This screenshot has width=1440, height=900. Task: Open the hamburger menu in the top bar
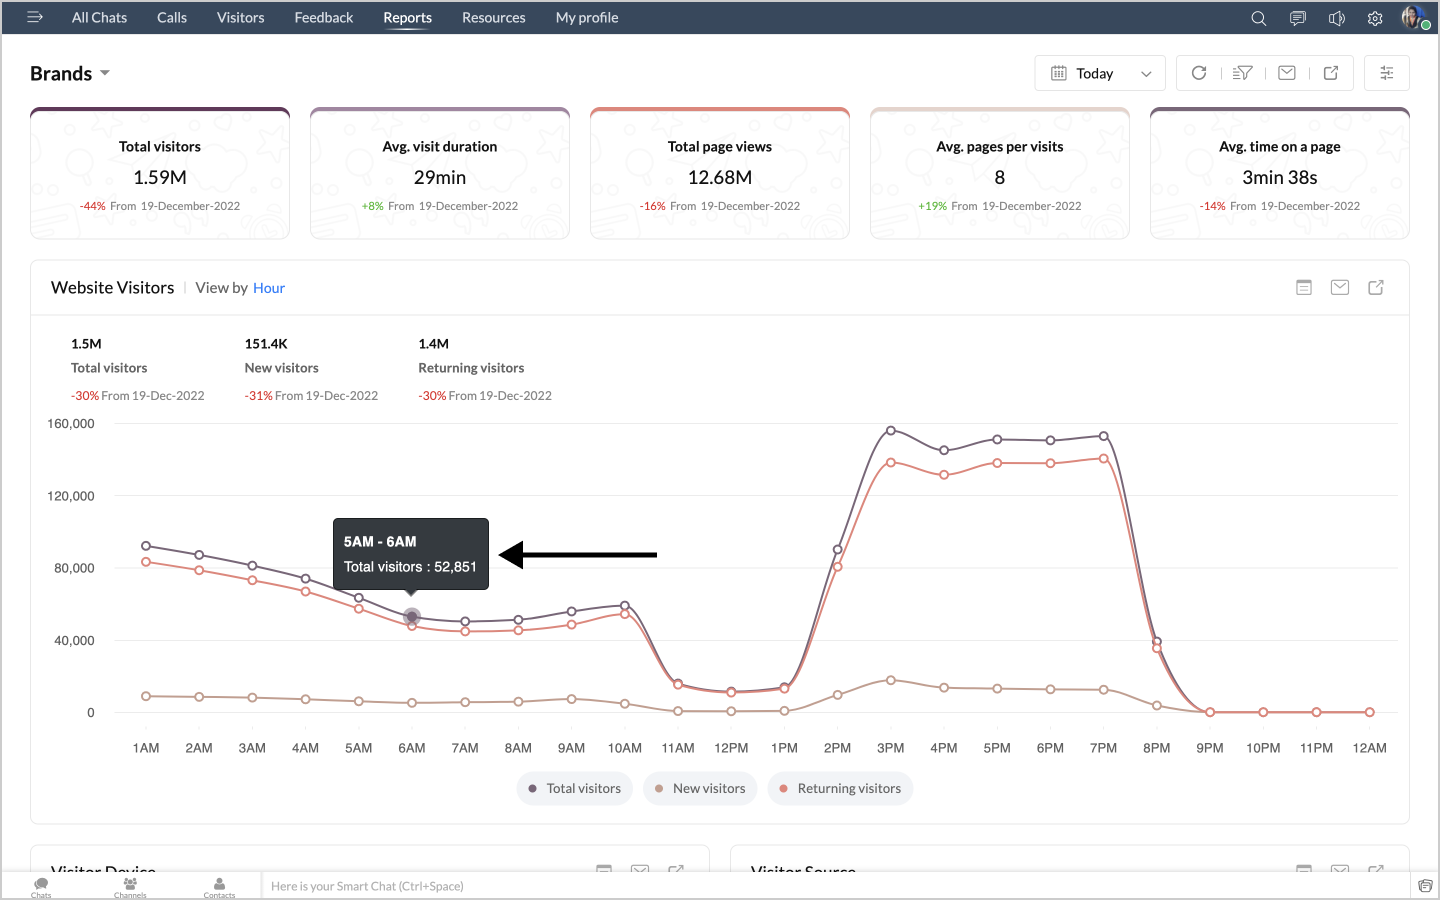click(35, 17)
